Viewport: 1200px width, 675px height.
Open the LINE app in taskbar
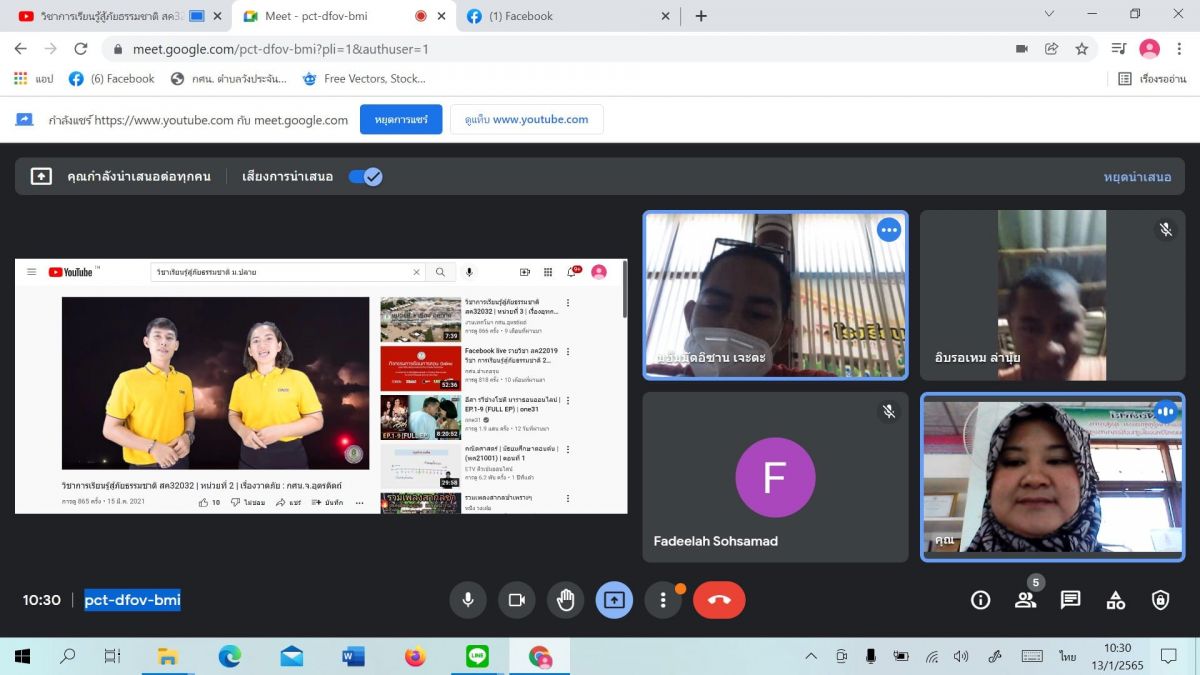(x=477, y=656)
